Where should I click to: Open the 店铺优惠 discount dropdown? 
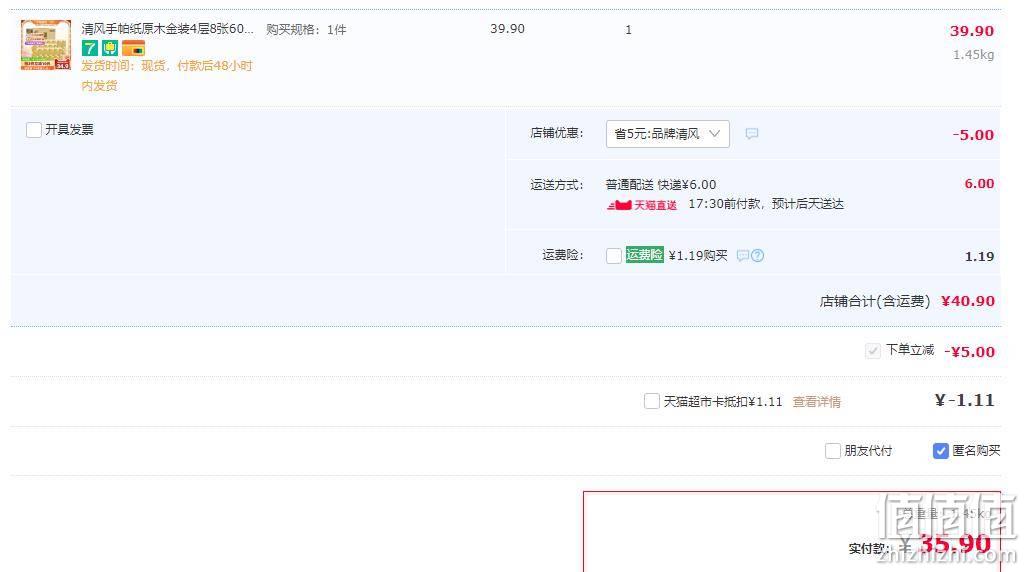coord(667,134)
